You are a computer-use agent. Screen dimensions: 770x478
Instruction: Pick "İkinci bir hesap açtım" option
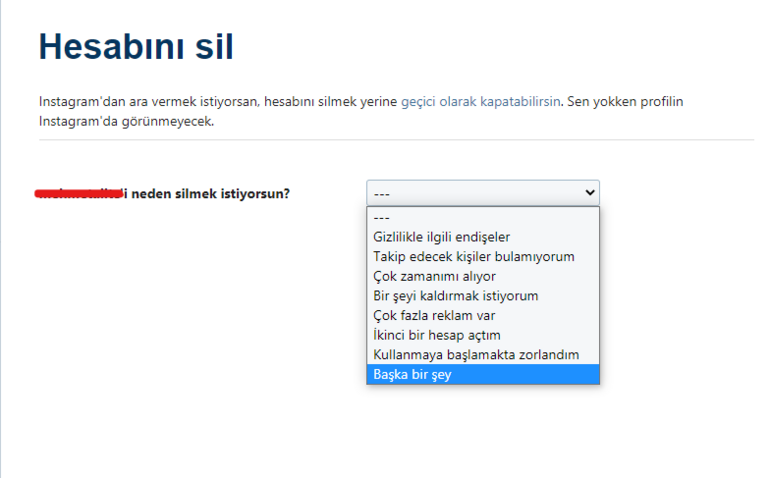point(436,335)
